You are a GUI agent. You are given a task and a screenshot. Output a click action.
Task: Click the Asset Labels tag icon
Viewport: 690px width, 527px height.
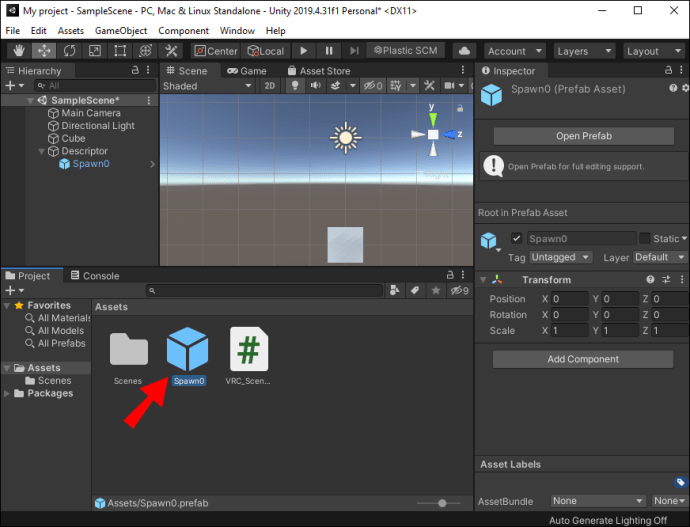coord(680,482)
